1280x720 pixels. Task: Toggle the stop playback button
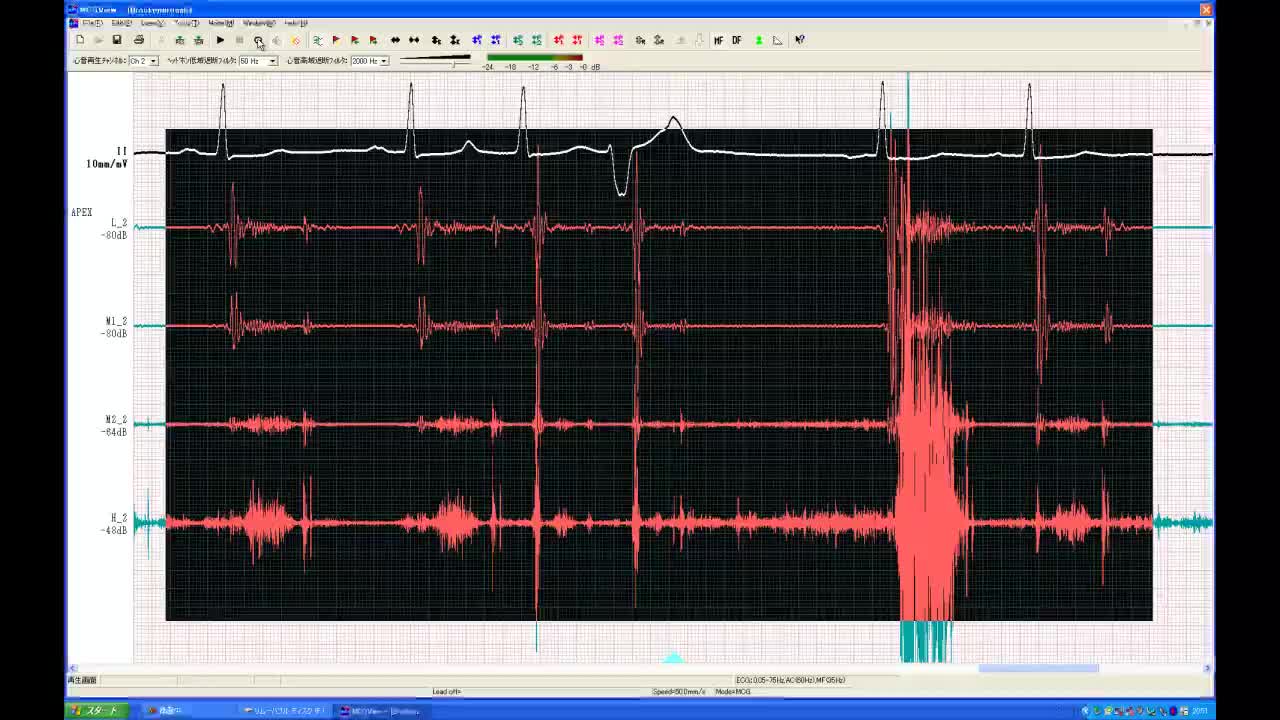coord(239,40)
